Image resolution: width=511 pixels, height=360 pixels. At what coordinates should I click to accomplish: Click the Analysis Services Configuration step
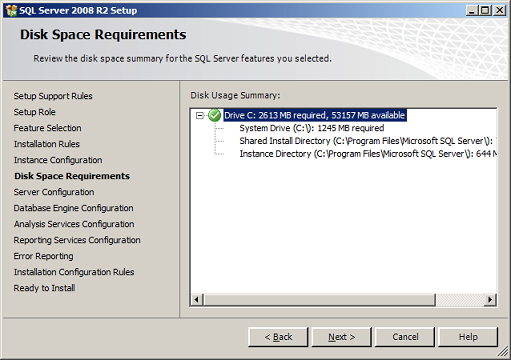tap(74, 224)
